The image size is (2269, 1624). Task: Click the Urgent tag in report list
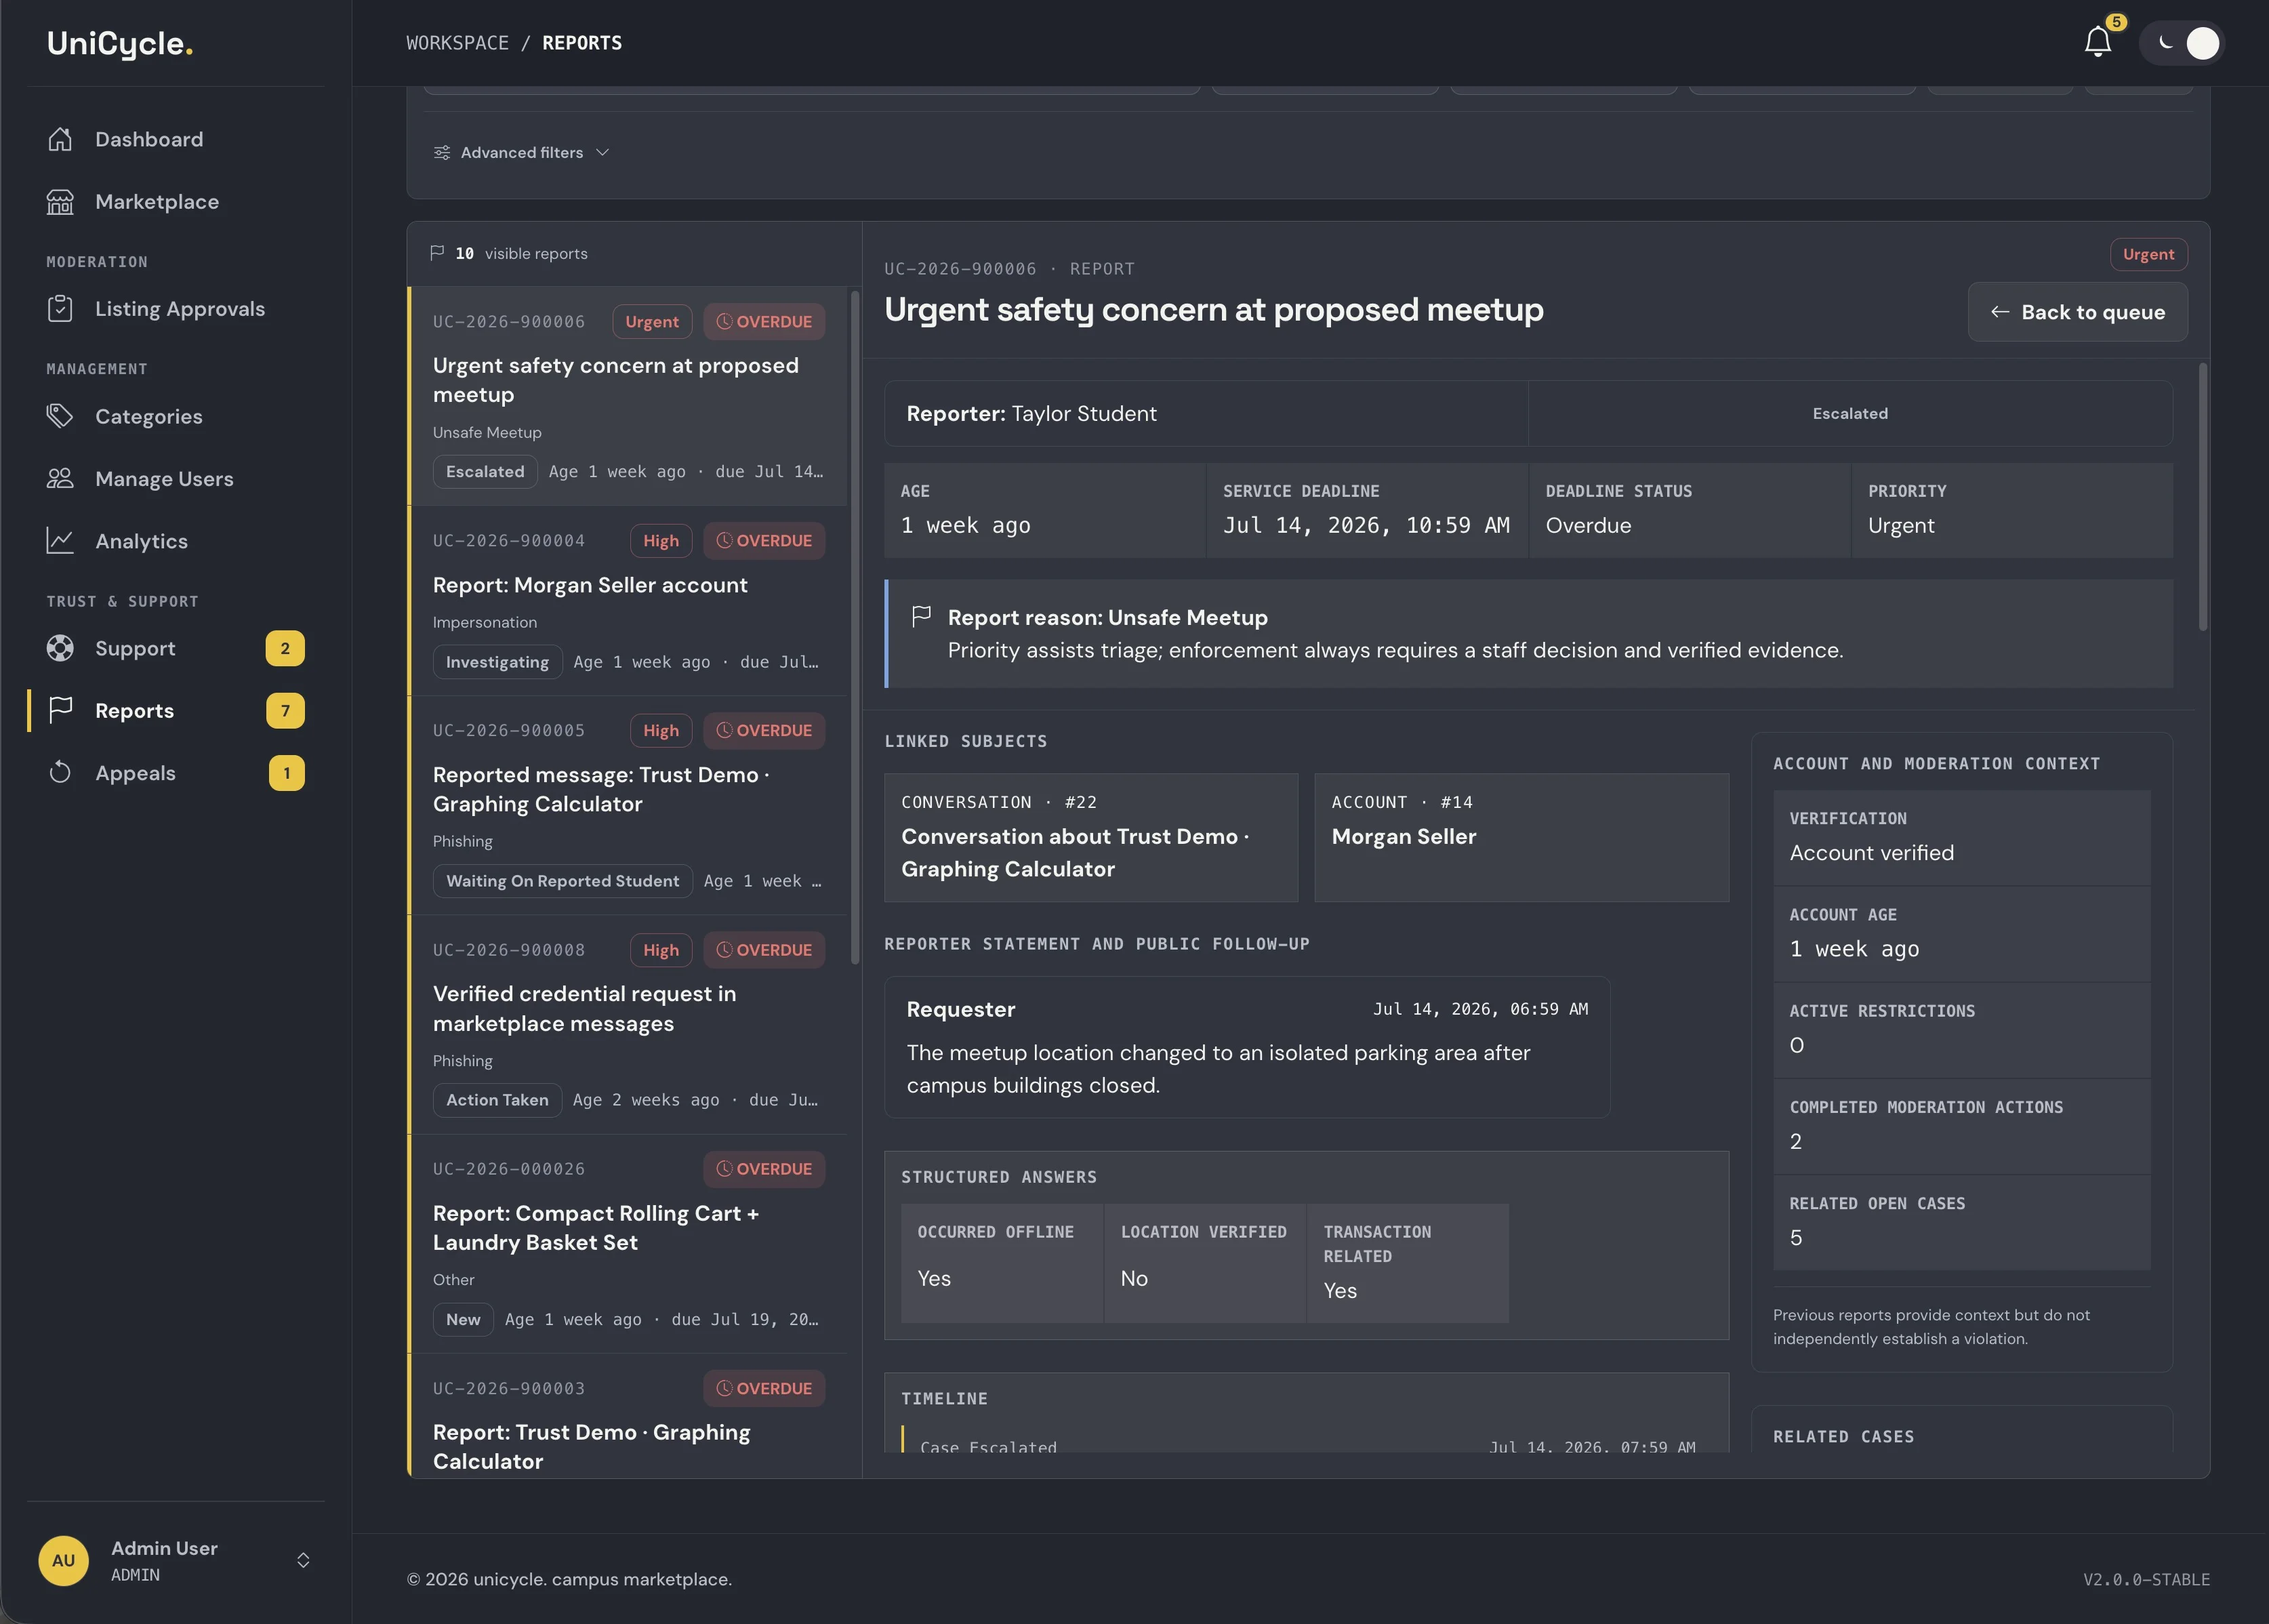[652, 322]
